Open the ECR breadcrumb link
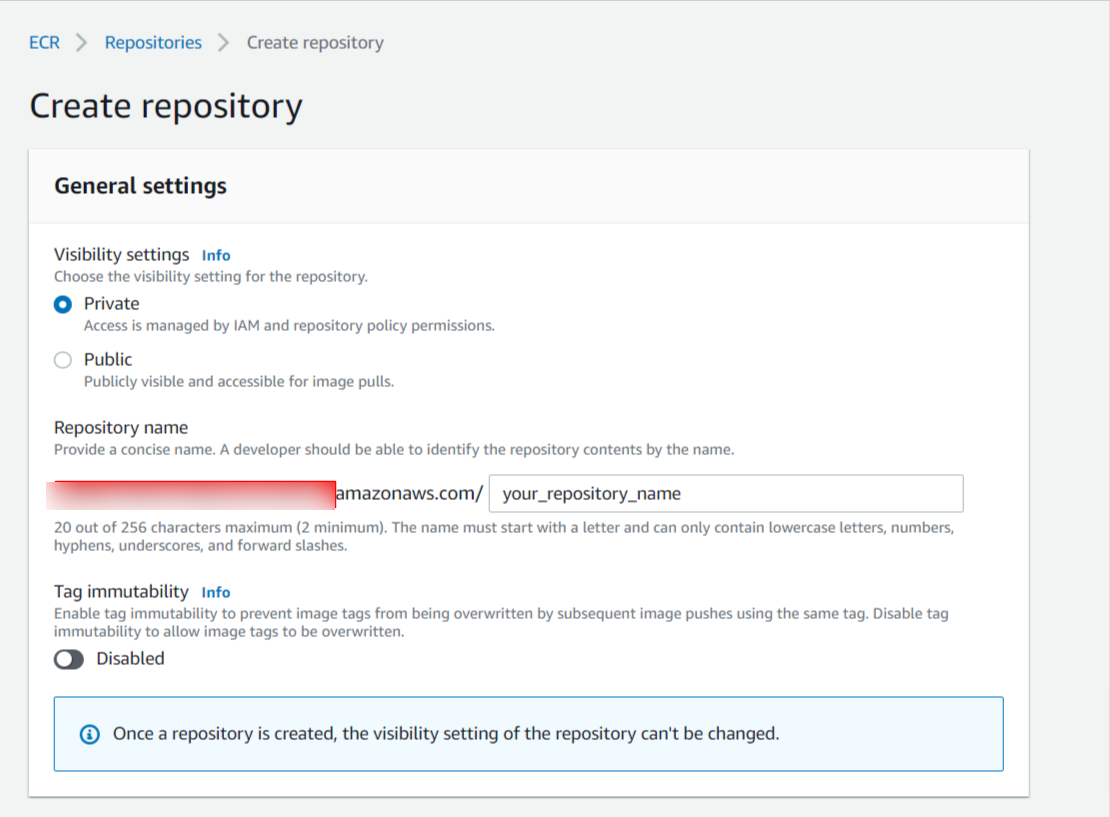Screen dimensions: 1110x817 tap(44, 42)
